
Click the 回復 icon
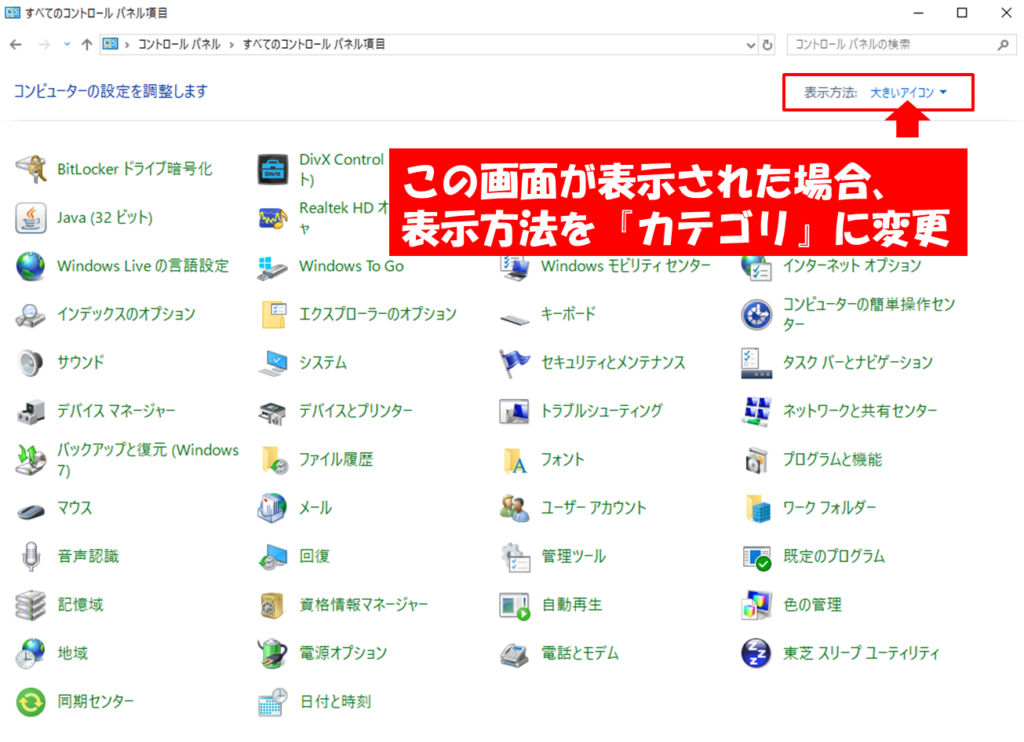point(272,556)
